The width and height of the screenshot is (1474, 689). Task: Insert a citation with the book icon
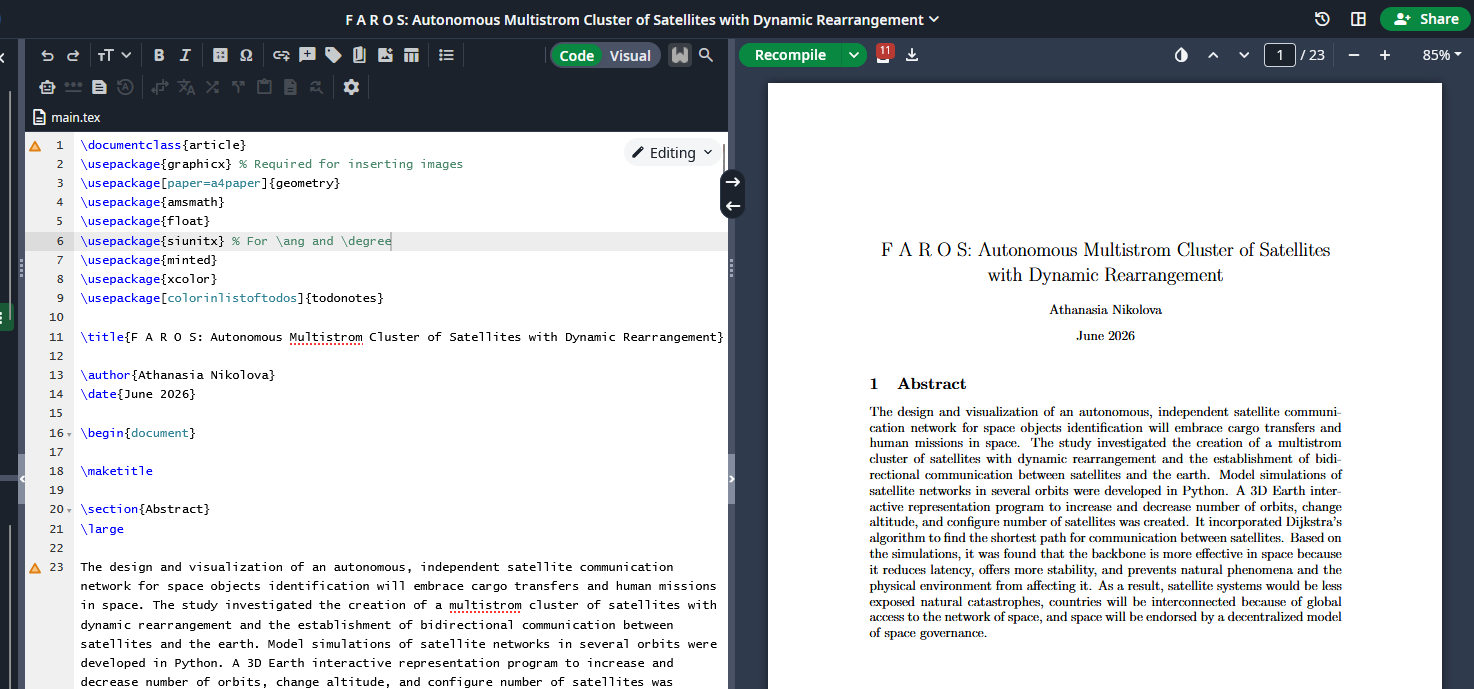(x=359, y=56)
